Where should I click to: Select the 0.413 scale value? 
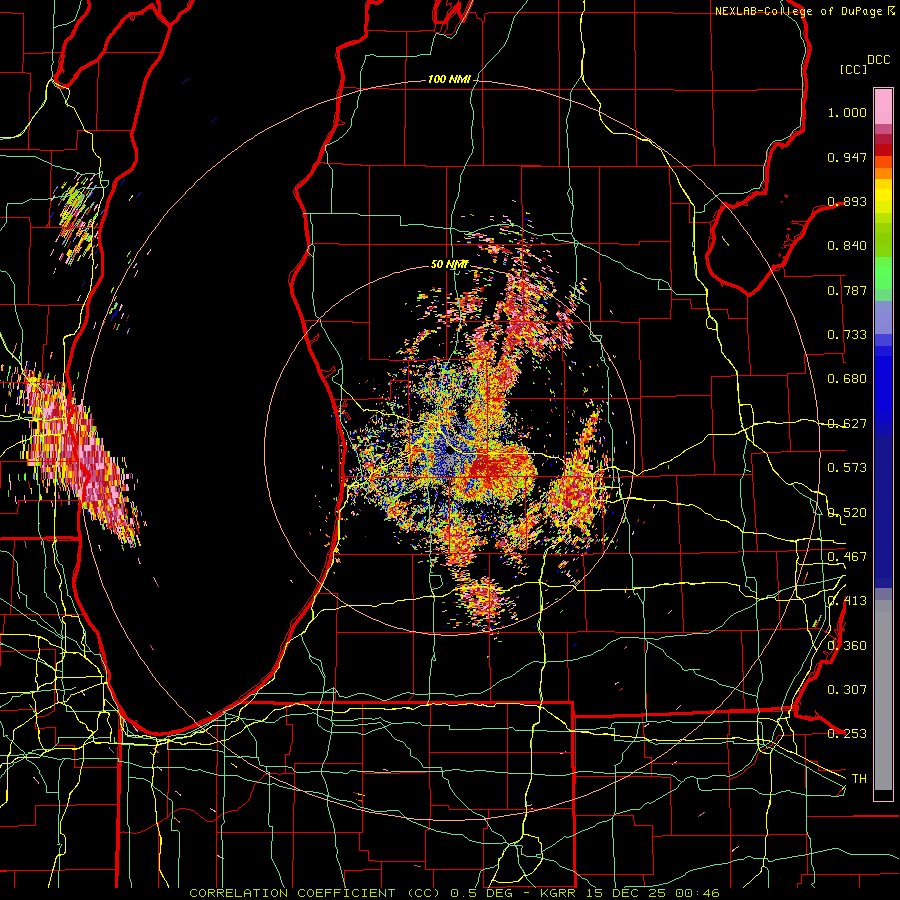(847, 601)
